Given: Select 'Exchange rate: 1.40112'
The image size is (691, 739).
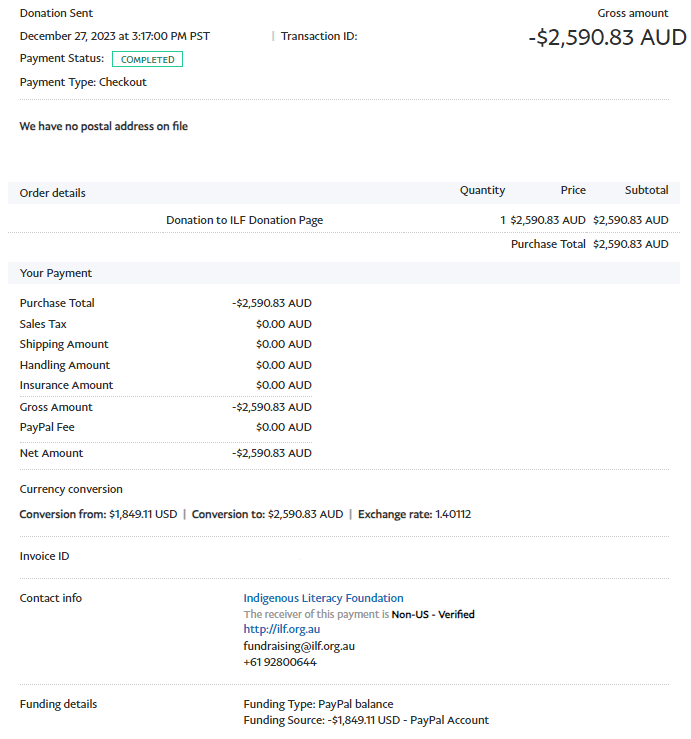Looking at the screenshot, I should coord(414,514).
